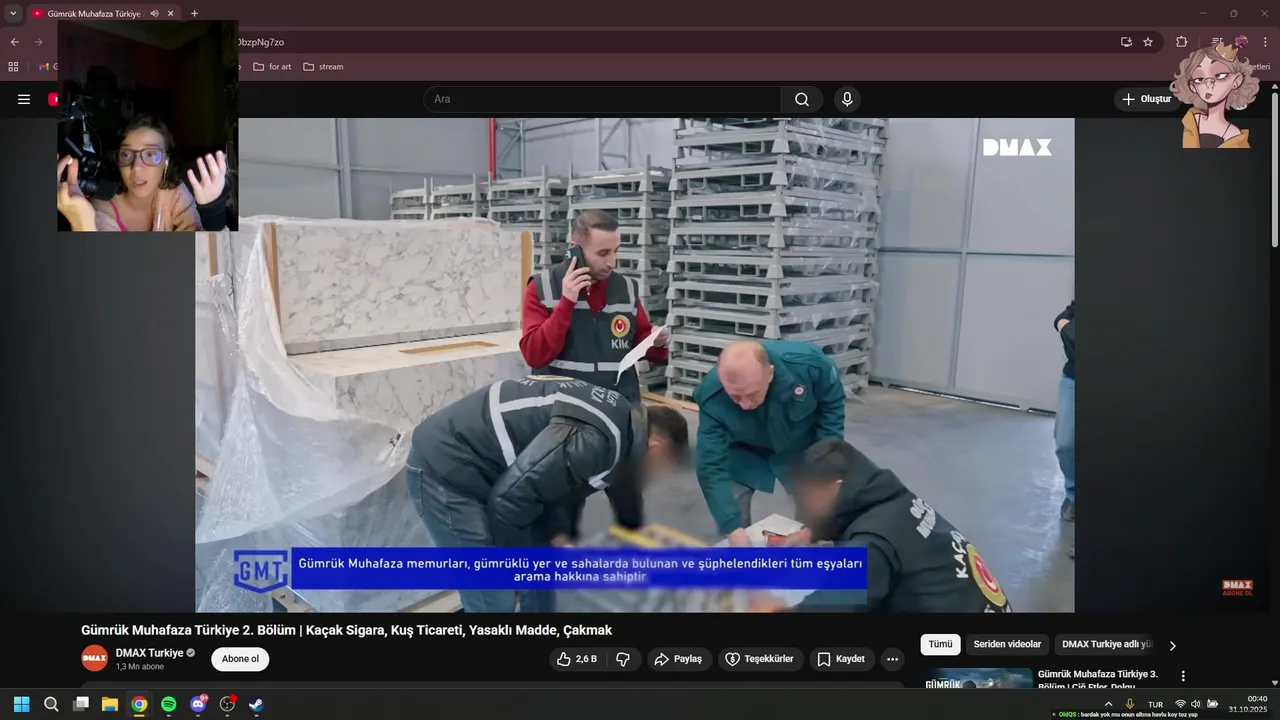Share the video via Paylaş

[679, 659]
